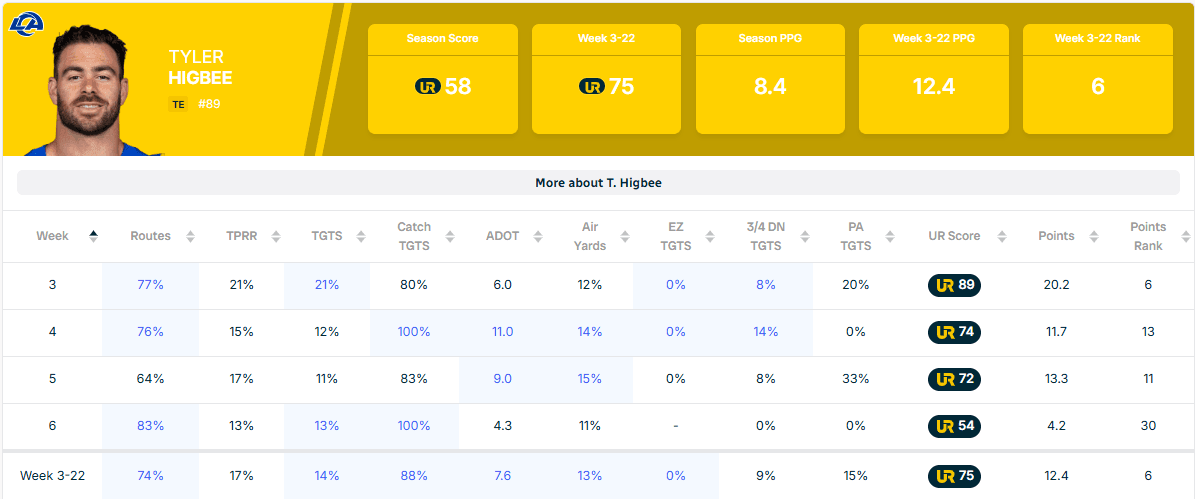Click the Week 3-22 row UR 75 badge
This screenshot has width=1195, height=499.
click(x=954, y=476)
